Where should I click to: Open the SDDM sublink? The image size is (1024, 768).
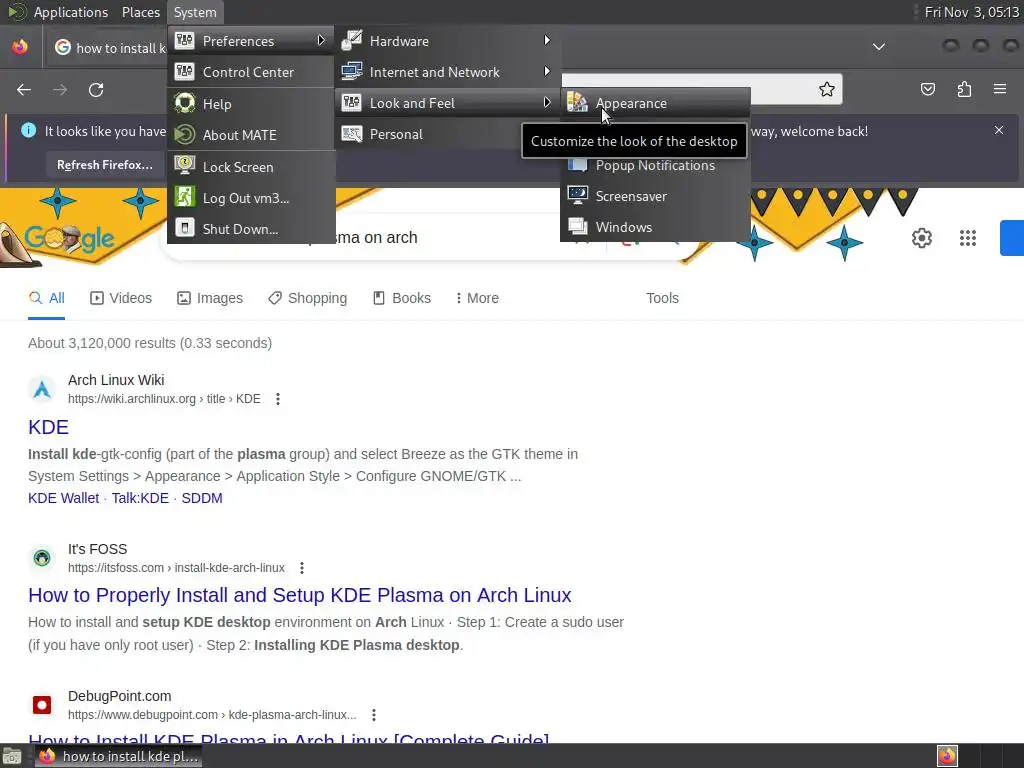click(x=202, y=498)
